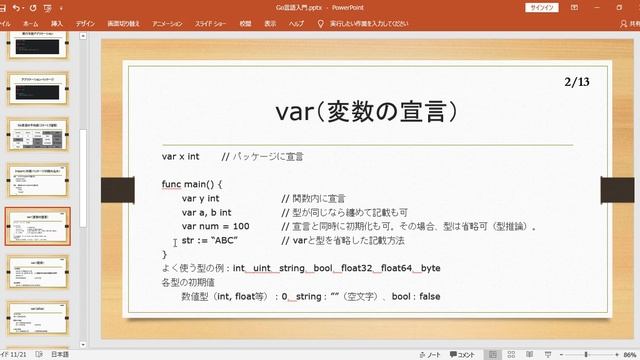
Task: Select the import slide thumbnail above the current slide
Action: coord(37,180)
